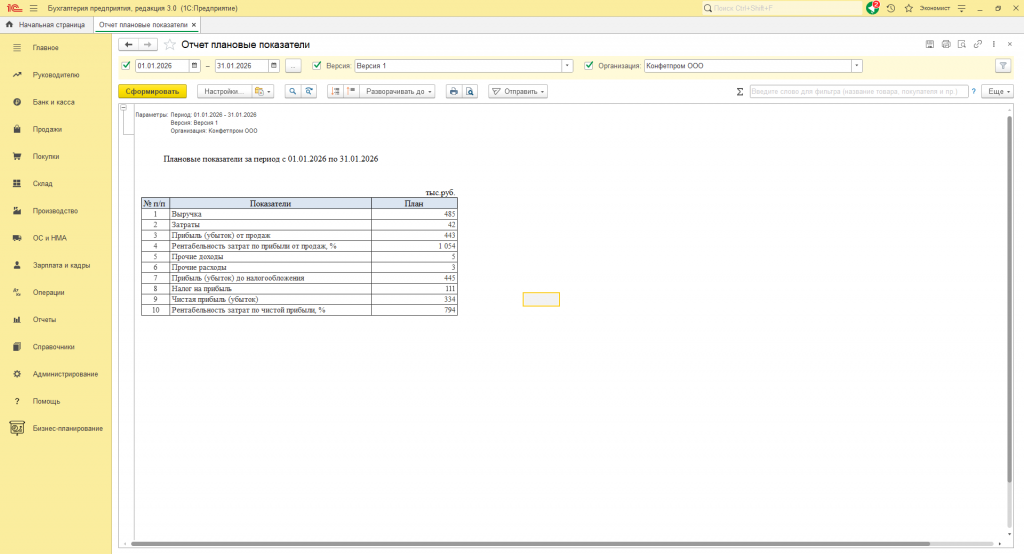Click the global search field Поиск
Viewport: 1024px width, 554px height.
click(x=782, y=8)
